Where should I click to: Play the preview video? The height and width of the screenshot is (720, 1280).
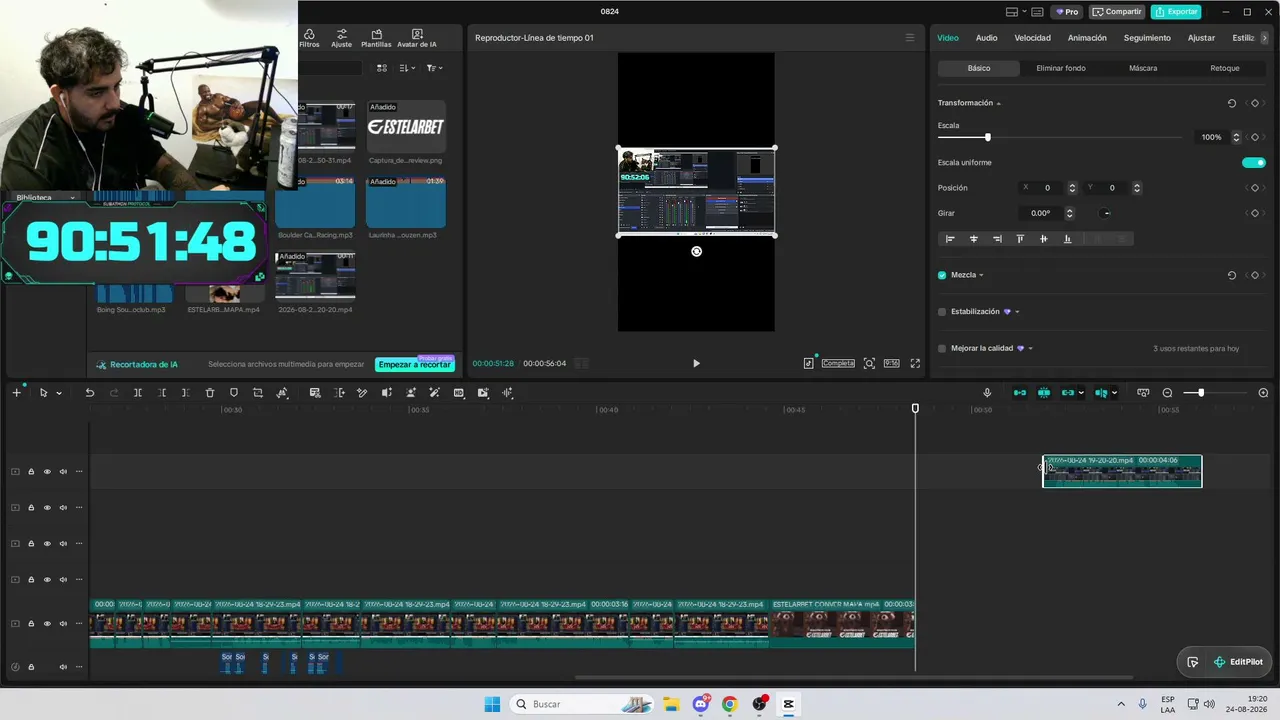click(696, 364)
